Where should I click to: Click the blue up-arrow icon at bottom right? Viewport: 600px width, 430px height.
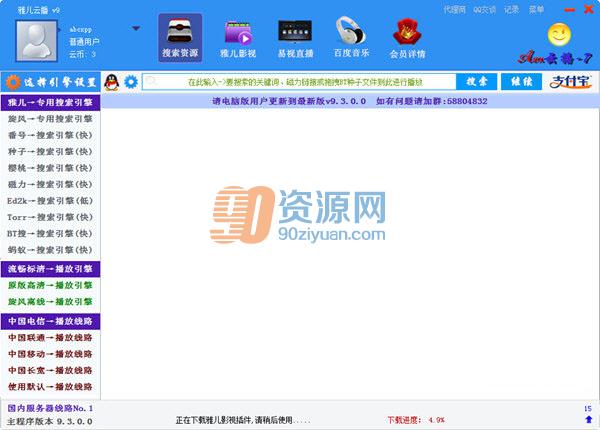tap(589, 420)
